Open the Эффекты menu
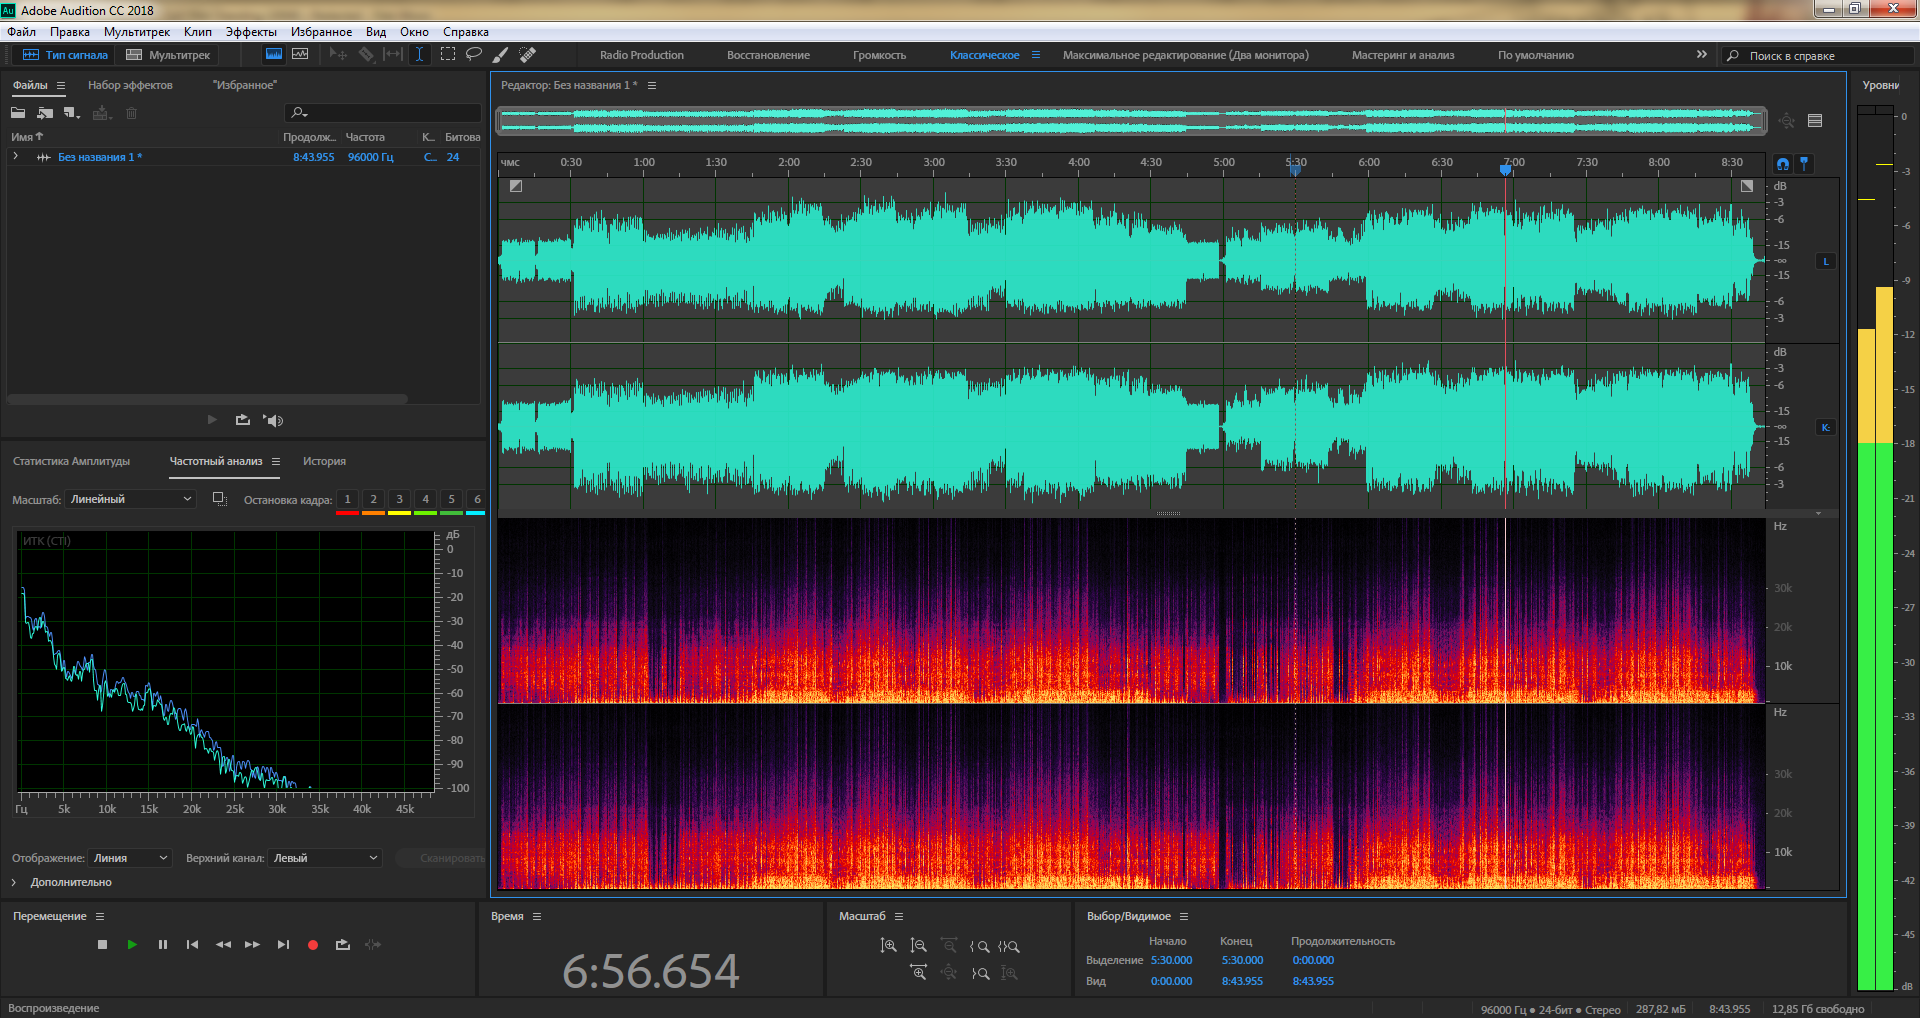The image size is (1920, 1018). click(x=251, y=32)
